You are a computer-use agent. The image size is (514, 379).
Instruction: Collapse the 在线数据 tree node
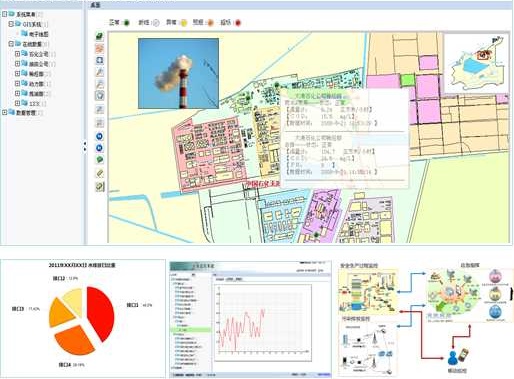pos(11,44)
